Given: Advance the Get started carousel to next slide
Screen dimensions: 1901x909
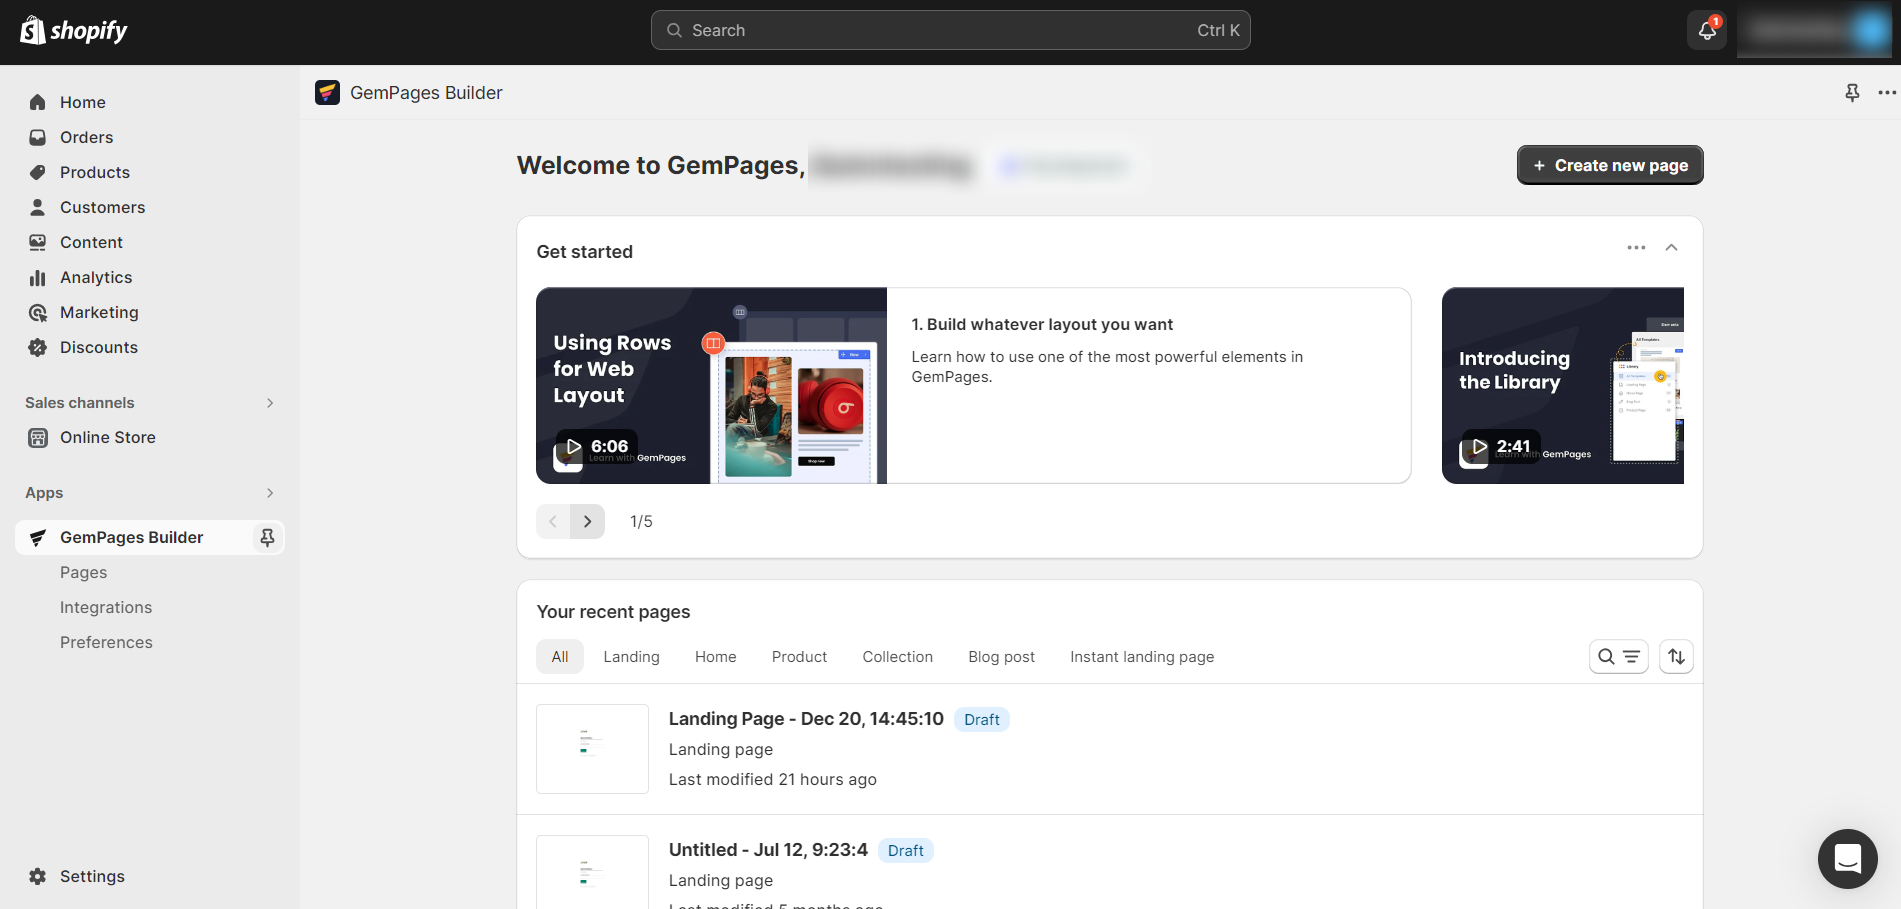Looking at the screenshot, I should tap(587, 521).
